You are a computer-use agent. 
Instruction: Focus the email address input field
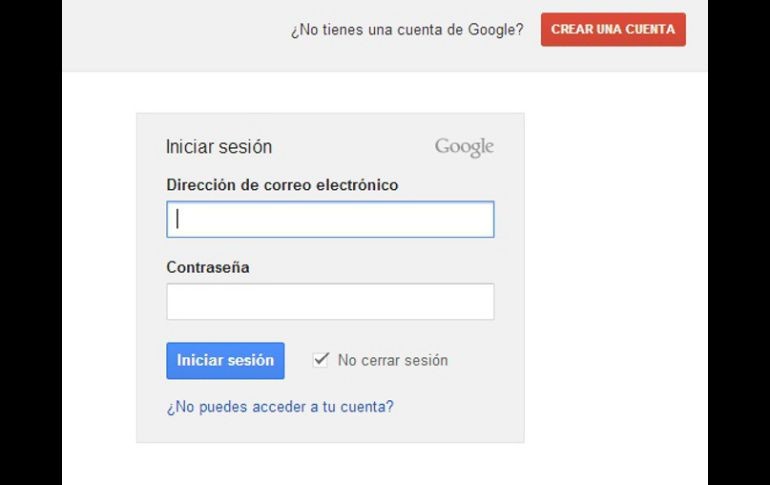tap(330, 220)
